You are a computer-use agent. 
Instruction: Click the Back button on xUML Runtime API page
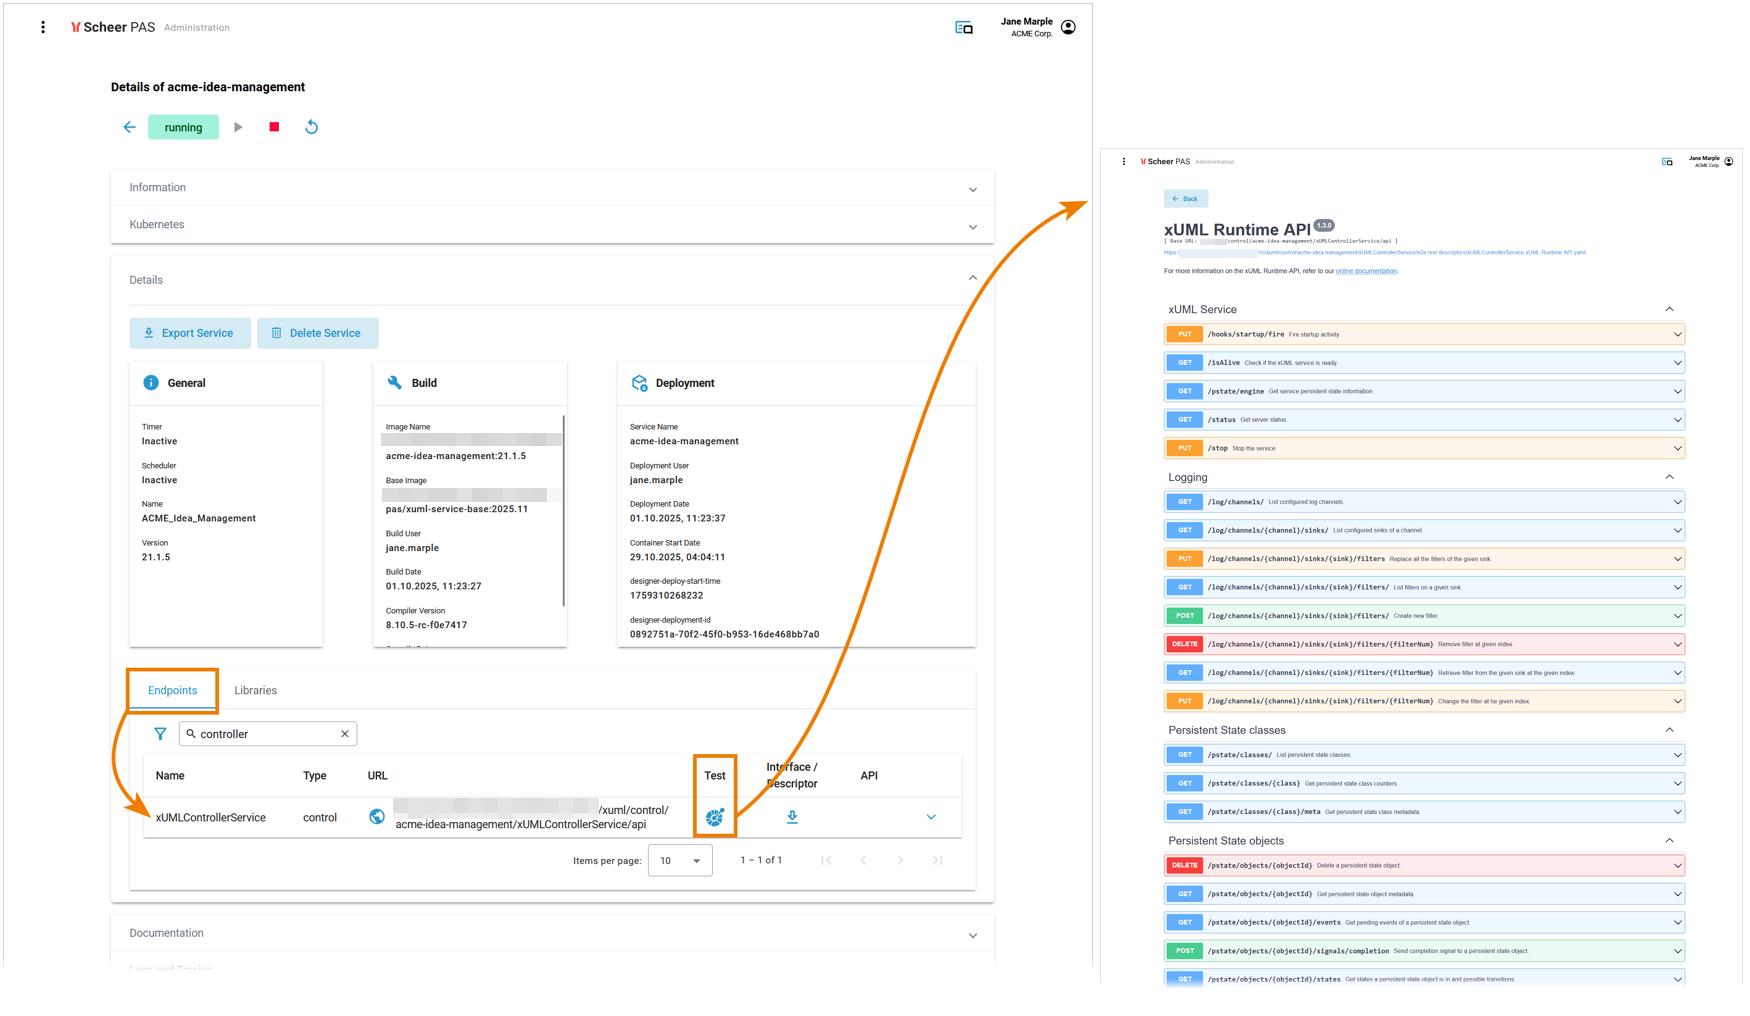1186,199
